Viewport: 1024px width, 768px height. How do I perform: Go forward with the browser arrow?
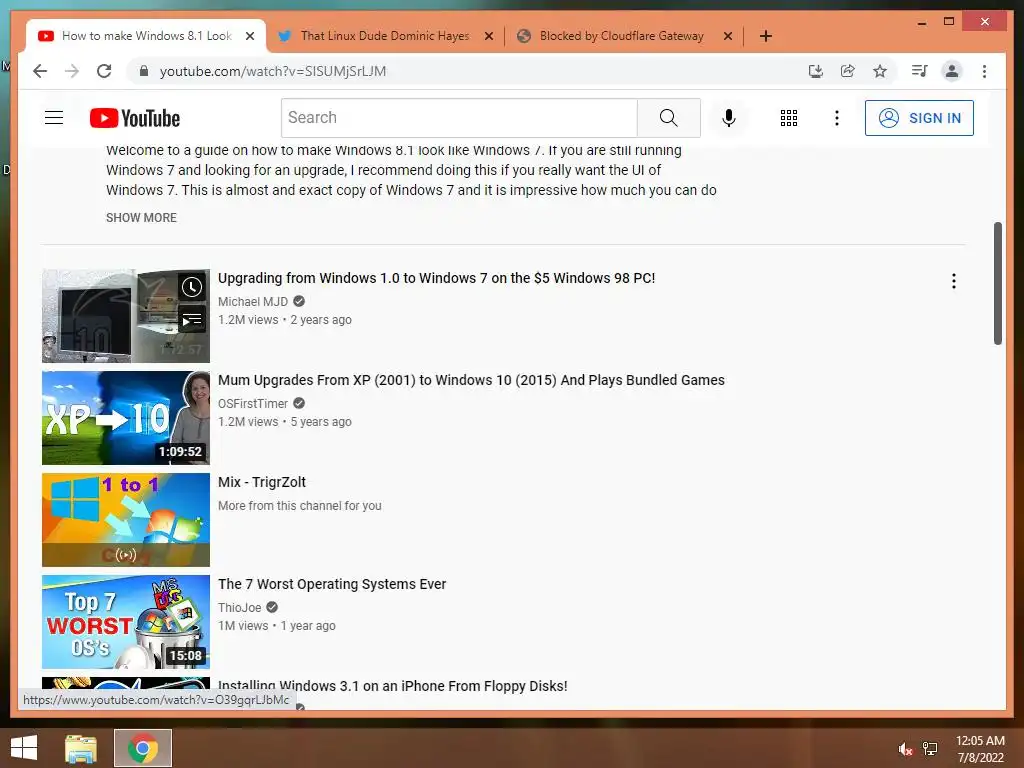[72, 71]
